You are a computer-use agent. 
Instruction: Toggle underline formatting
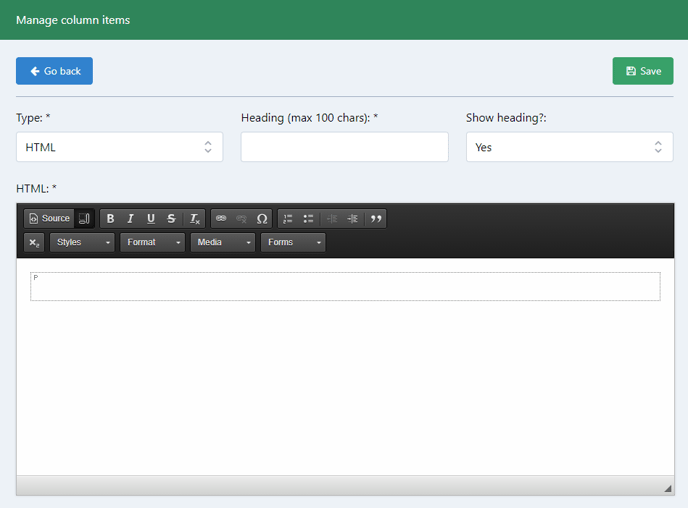(151, 219)
